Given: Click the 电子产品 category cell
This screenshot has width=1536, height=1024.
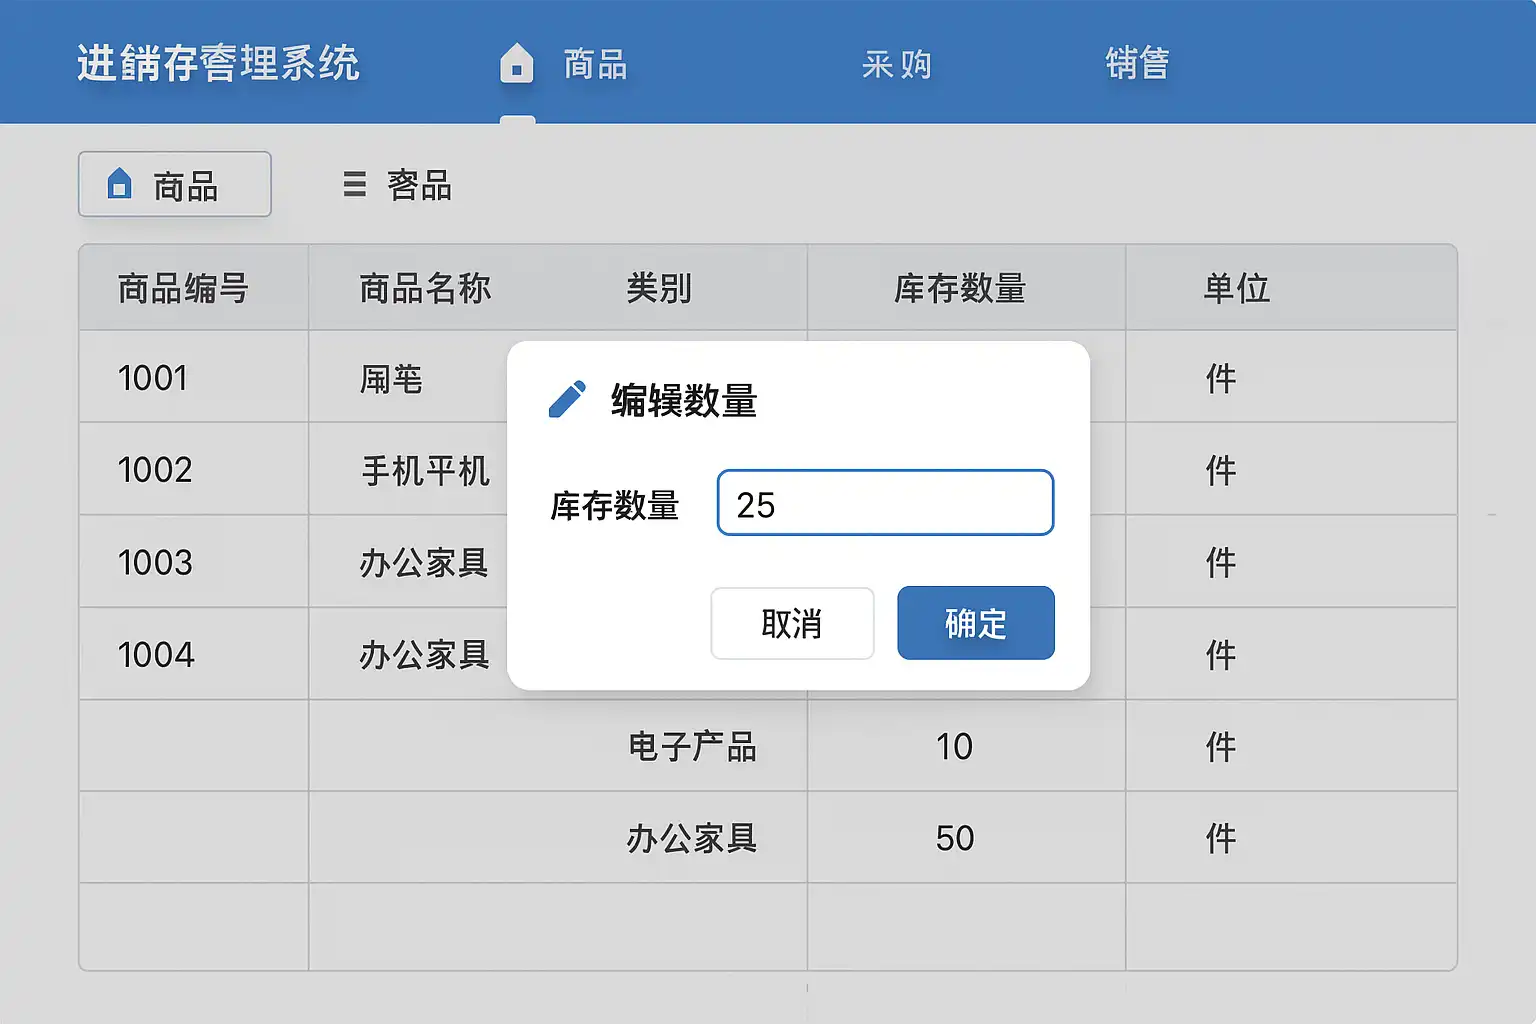Looking at the screenshot, I should (692, 746).
